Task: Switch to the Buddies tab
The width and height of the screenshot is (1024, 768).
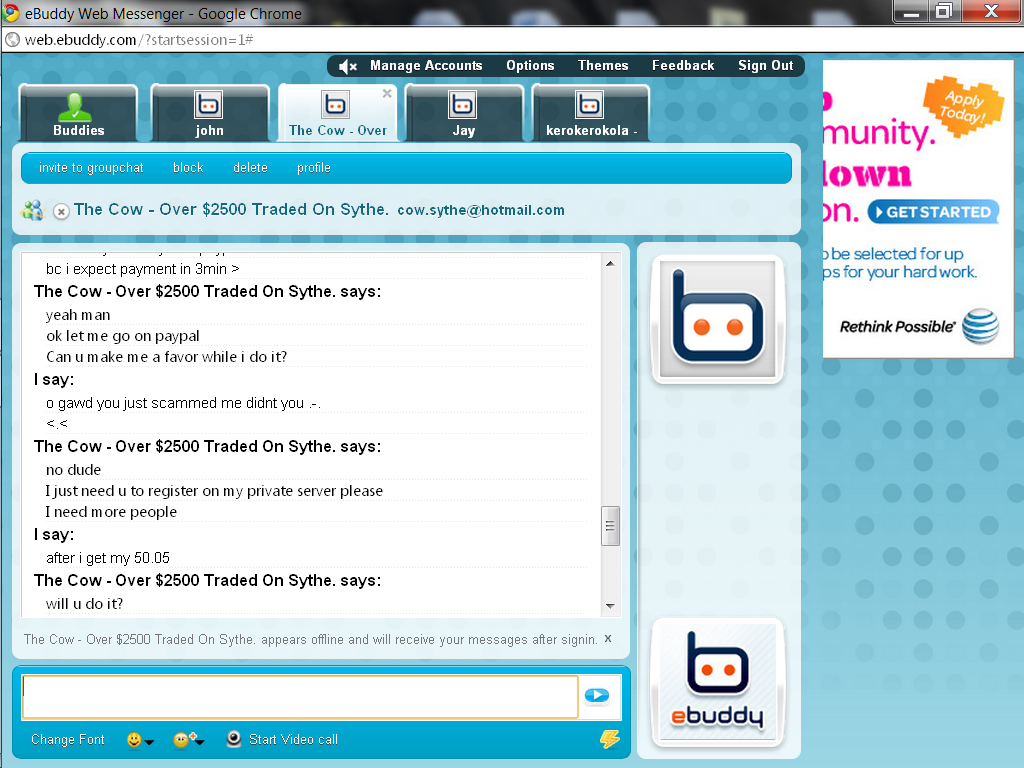Action: [78, 114]
